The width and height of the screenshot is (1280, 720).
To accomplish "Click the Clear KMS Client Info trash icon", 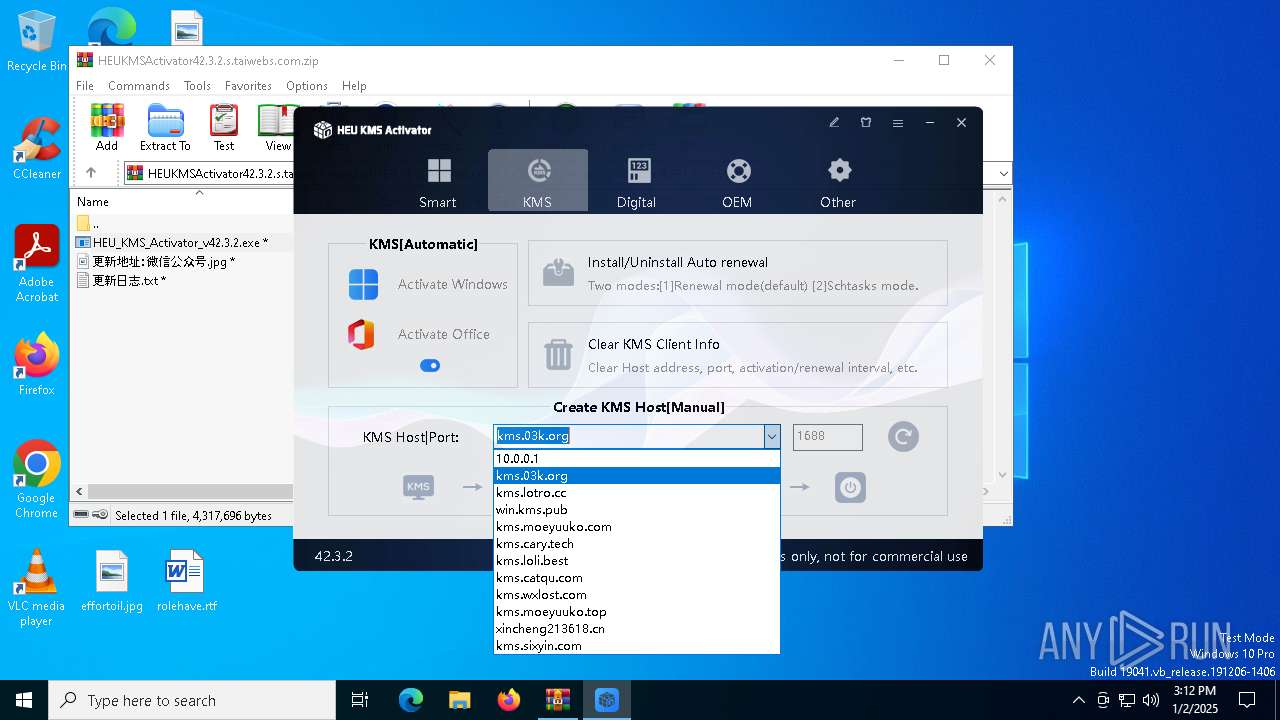I will pyautogui.click(x=558, y=355).
